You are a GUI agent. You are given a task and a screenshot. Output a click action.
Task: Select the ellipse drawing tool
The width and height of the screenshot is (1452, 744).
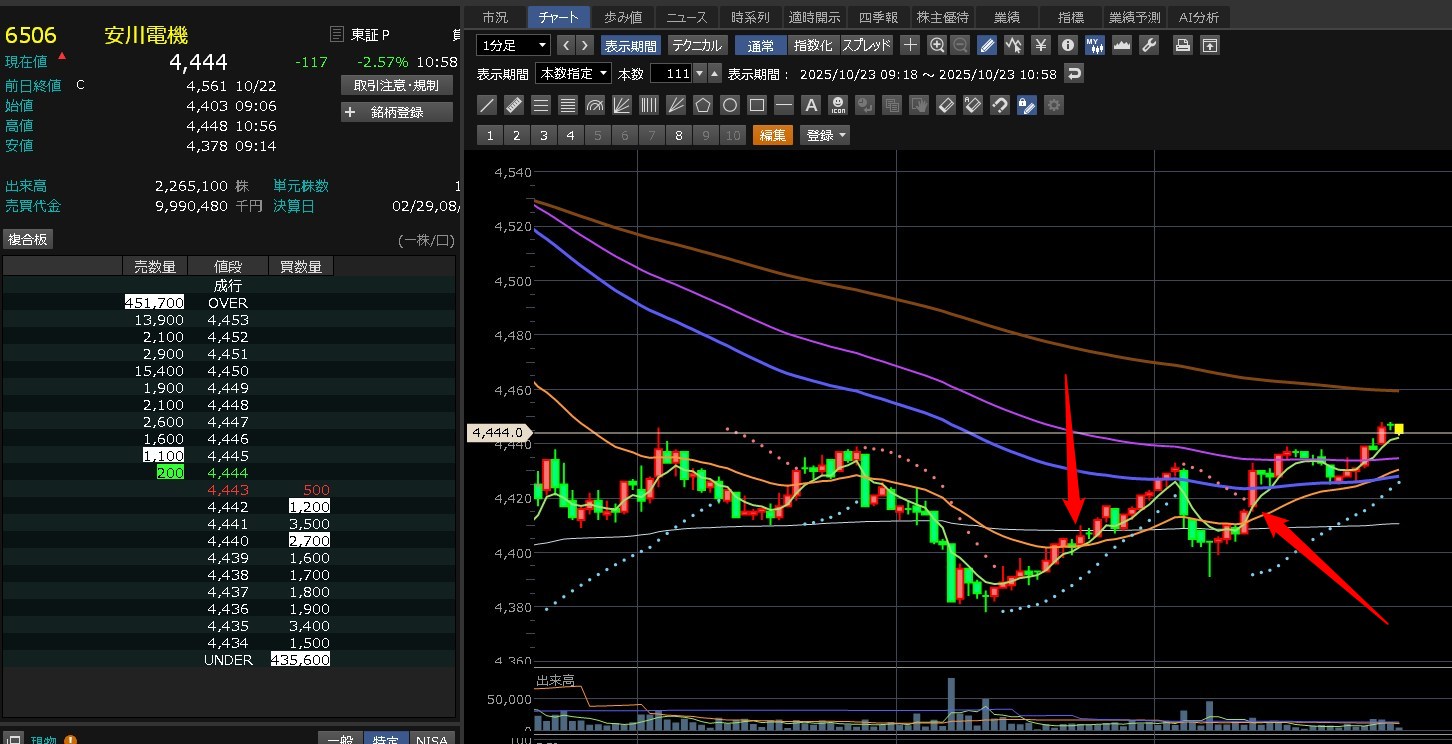point(730,105)
